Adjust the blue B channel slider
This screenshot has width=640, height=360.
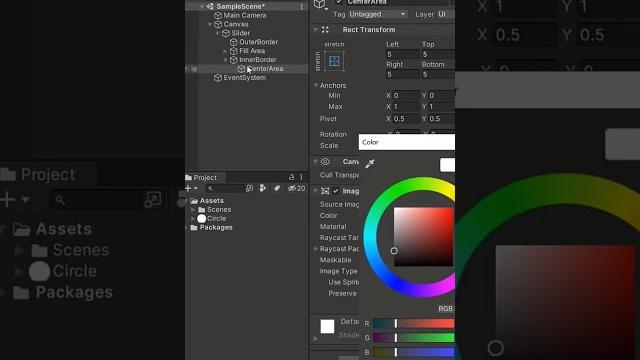pyautogui.click(x=413, y=352)
